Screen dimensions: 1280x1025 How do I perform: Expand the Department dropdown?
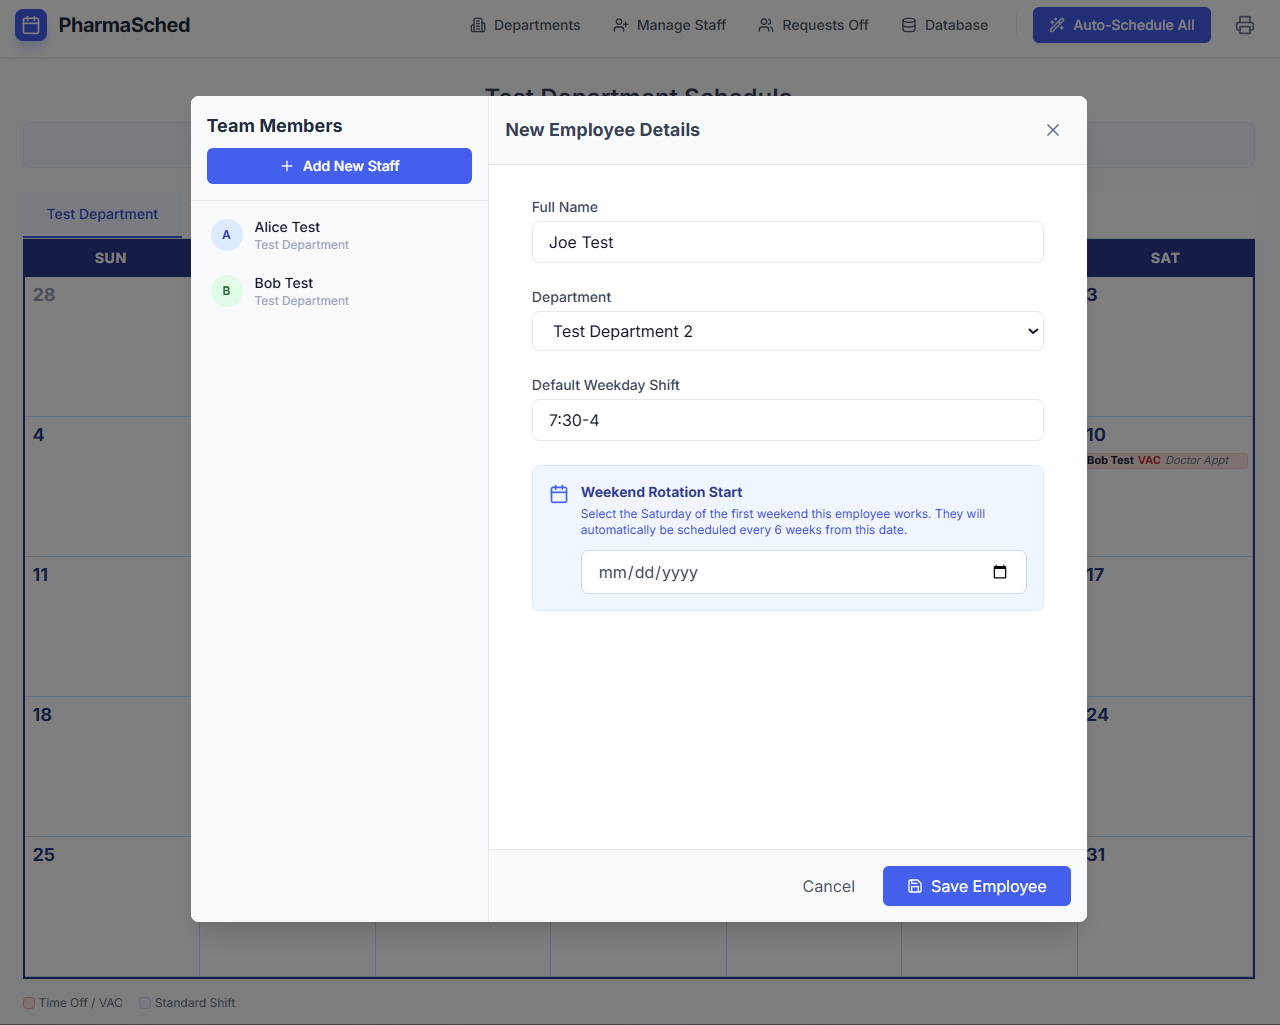click(787, 331)
